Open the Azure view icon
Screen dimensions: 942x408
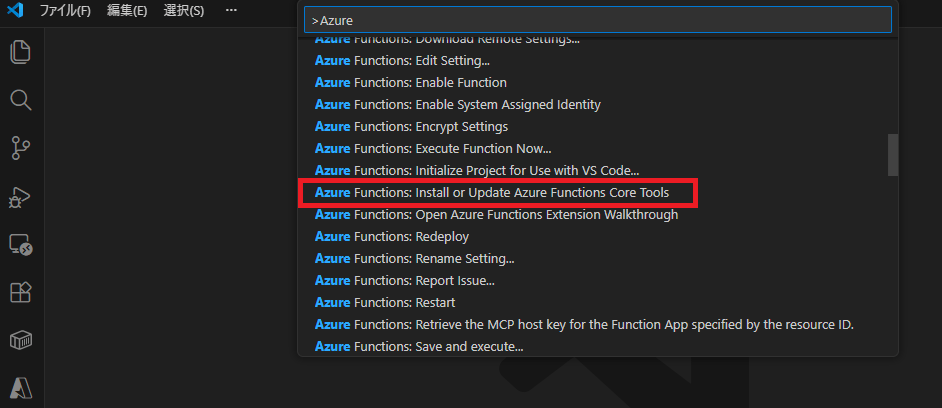pos(21,387)
